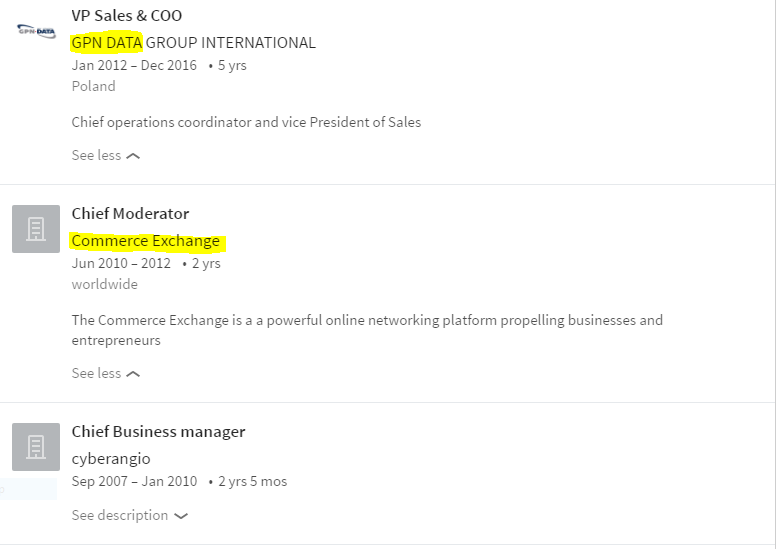The width and height of the screenshot is (776, 549).
Task: Click the Poland location text
Action: [x=94, y=86]
